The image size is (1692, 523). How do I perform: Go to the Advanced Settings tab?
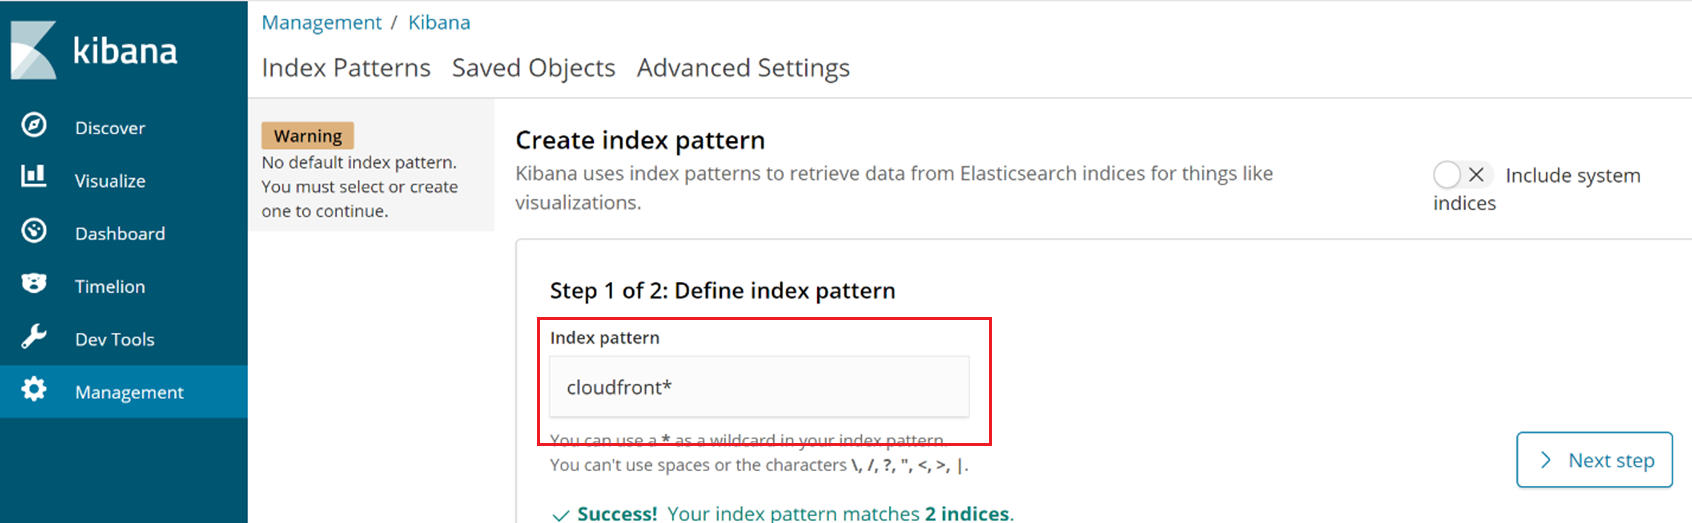743,68
